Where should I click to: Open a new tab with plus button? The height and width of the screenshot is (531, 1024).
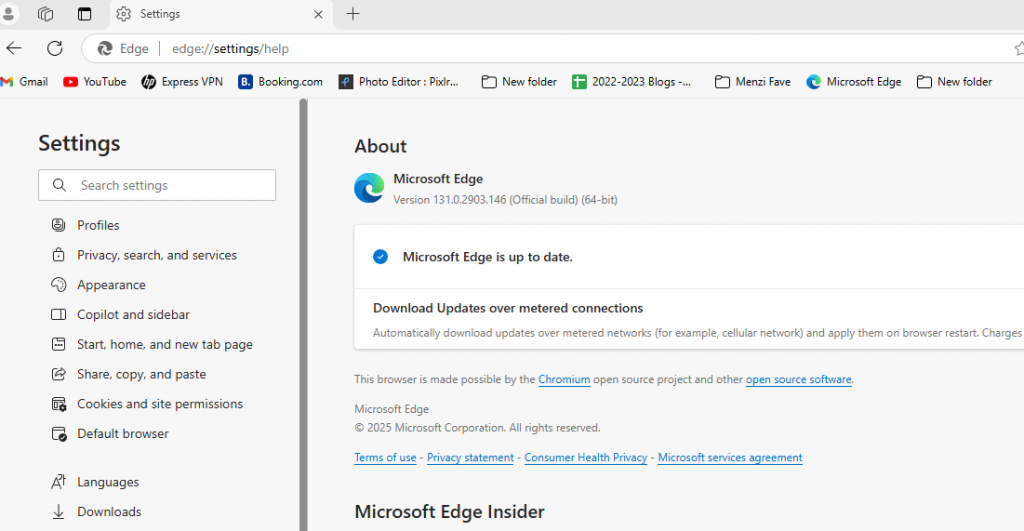pyautogui.click(x=353, y=14)
